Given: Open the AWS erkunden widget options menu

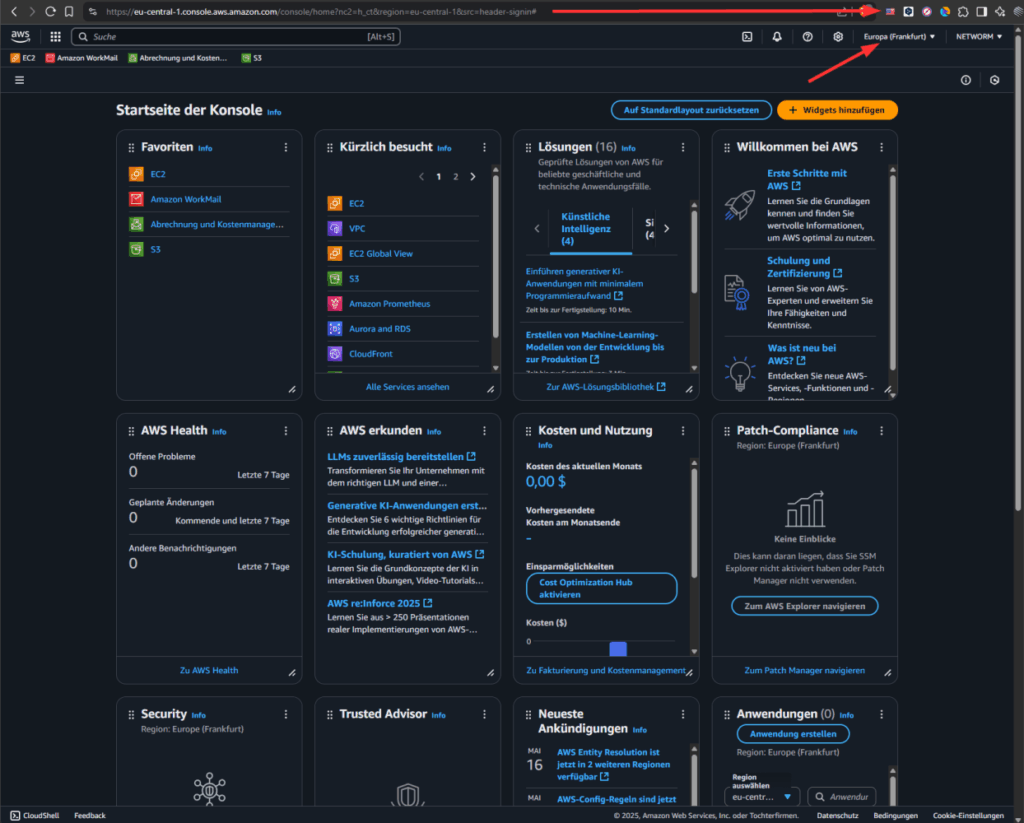Looking at the screenshot, I should pyautogui.click(x=485, y=431).
